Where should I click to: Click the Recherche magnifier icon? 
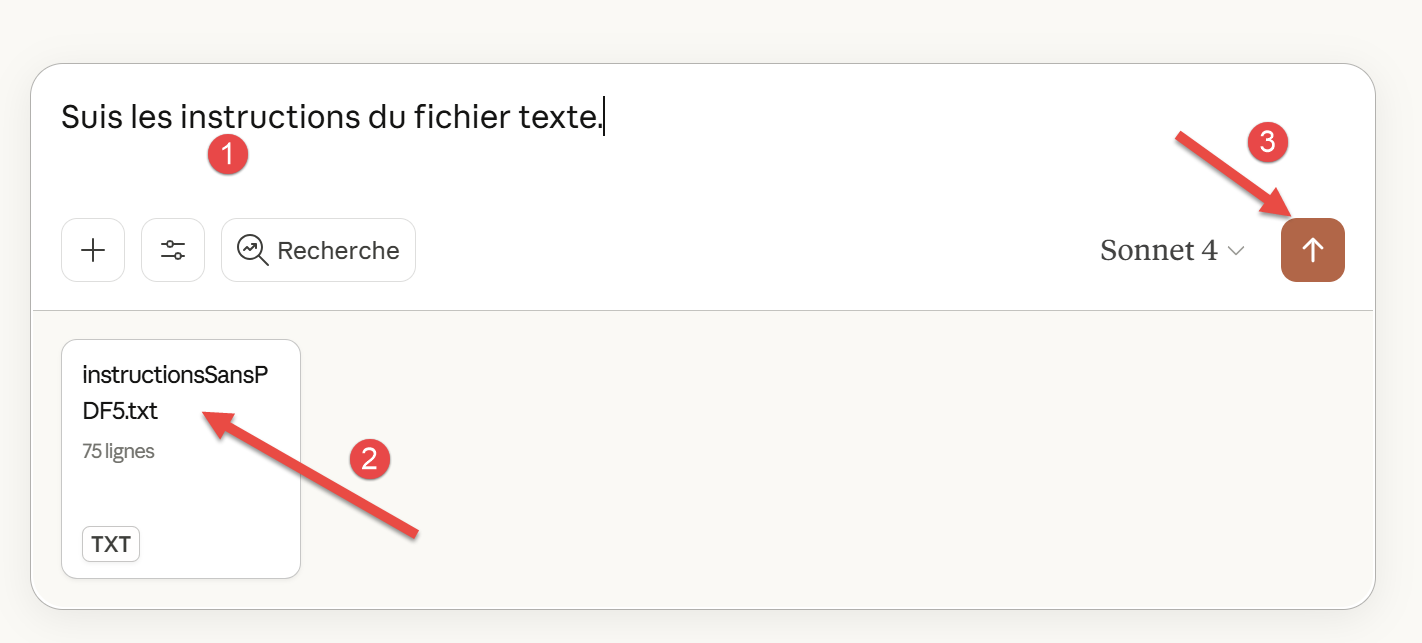click(x=252, y=250)
